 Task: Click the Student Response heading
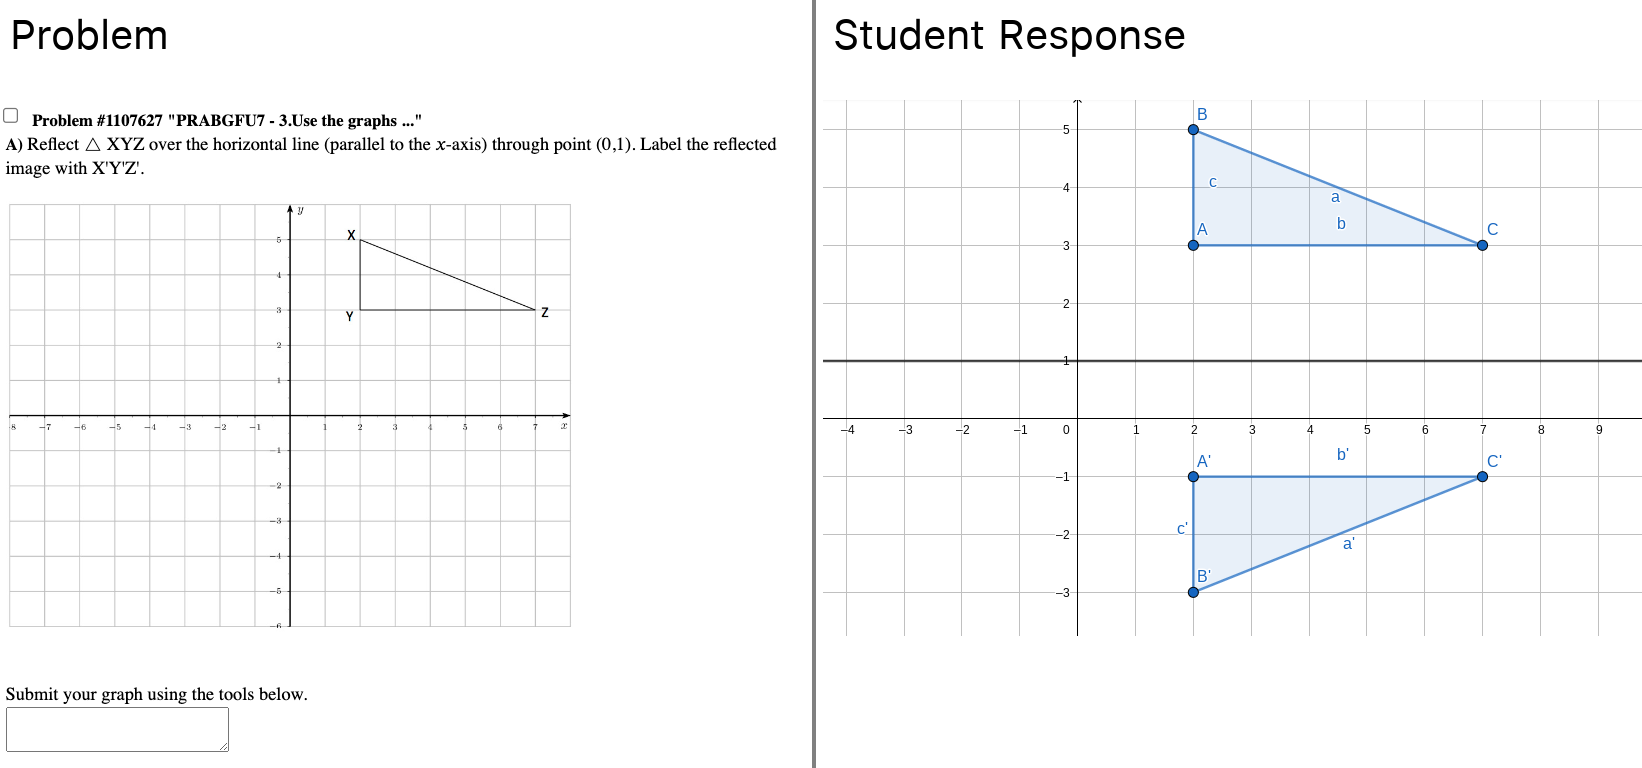(1009, 36)
